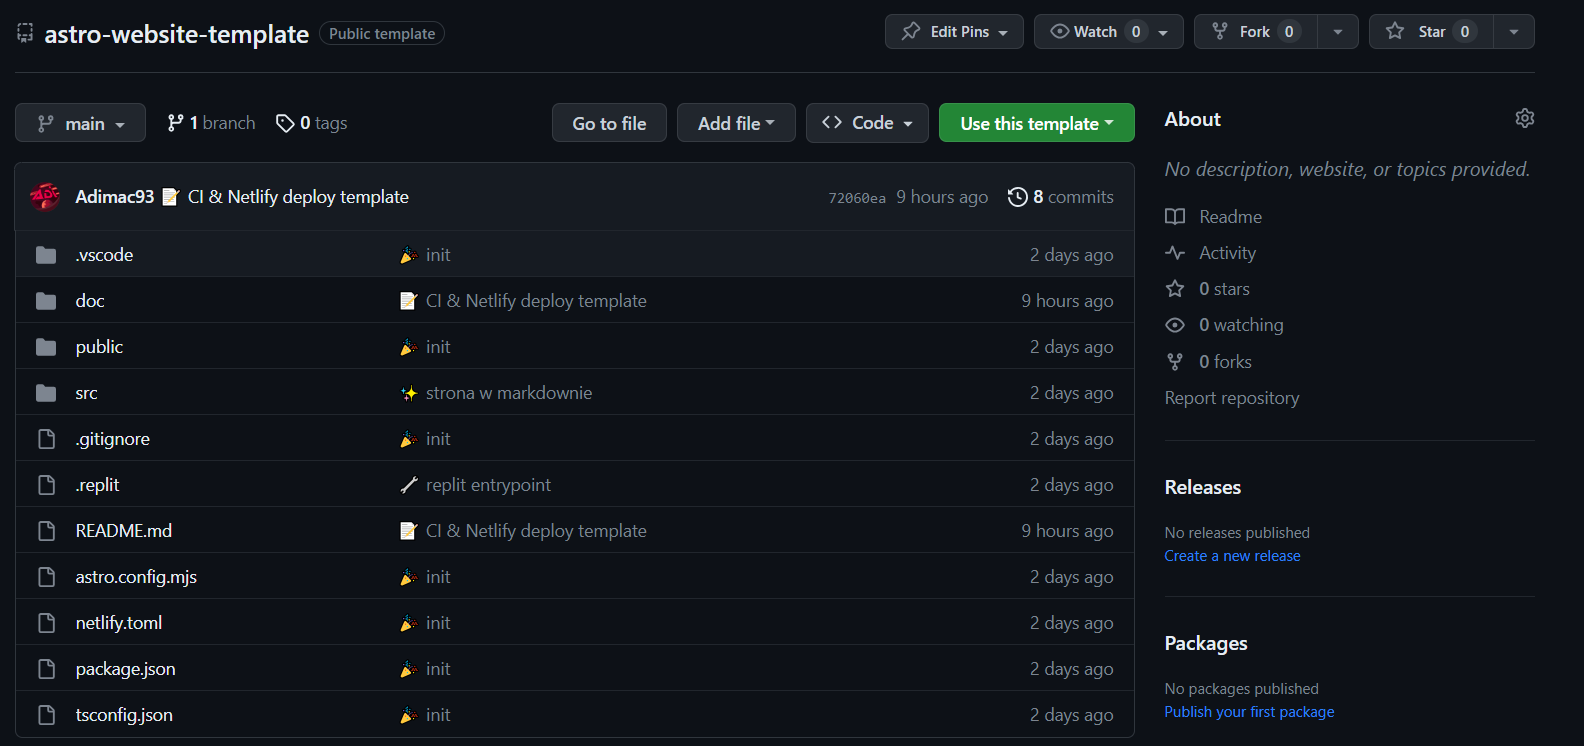The width and height of the screenshot is (1584, 746).
Task: Expand the arrow dropdown next to Fork
Action: pos(1338,32)
